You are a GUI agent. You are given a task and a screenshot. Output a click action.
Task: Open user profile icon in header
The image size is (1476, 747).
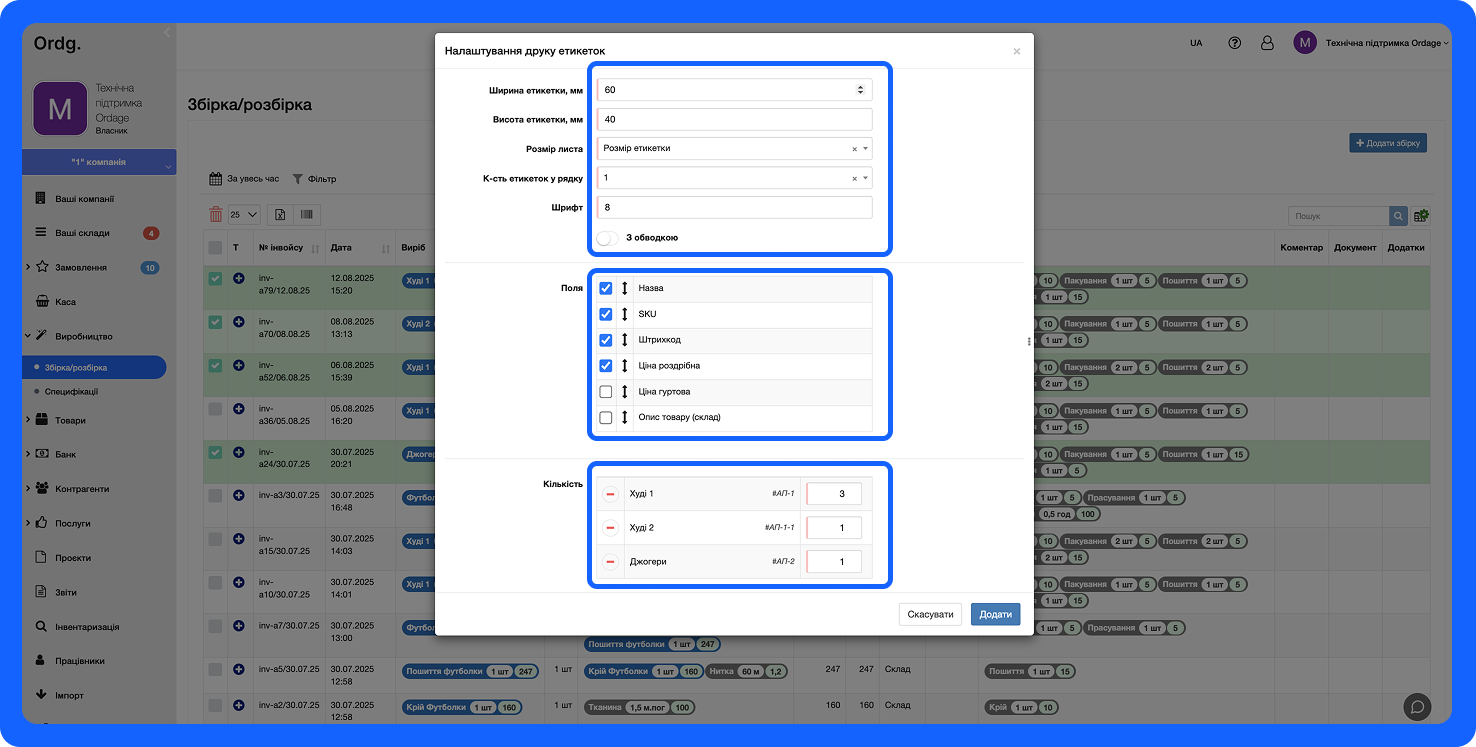[x=1267, y=43]
